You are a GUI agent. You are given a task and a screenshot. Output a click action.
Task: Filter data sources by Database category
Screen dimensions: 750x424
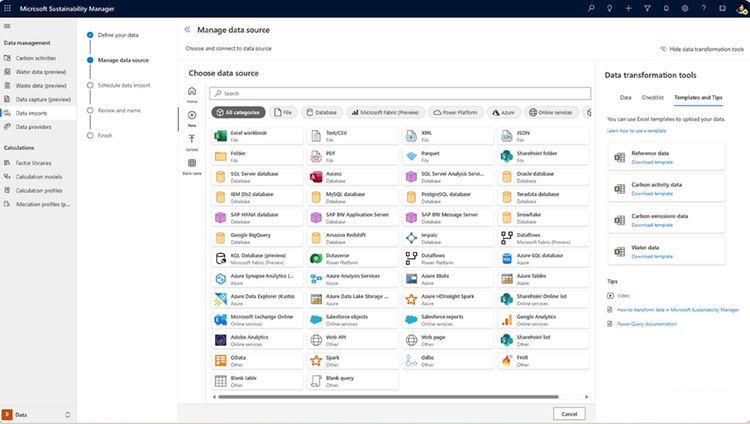click(x=322, y=112)
